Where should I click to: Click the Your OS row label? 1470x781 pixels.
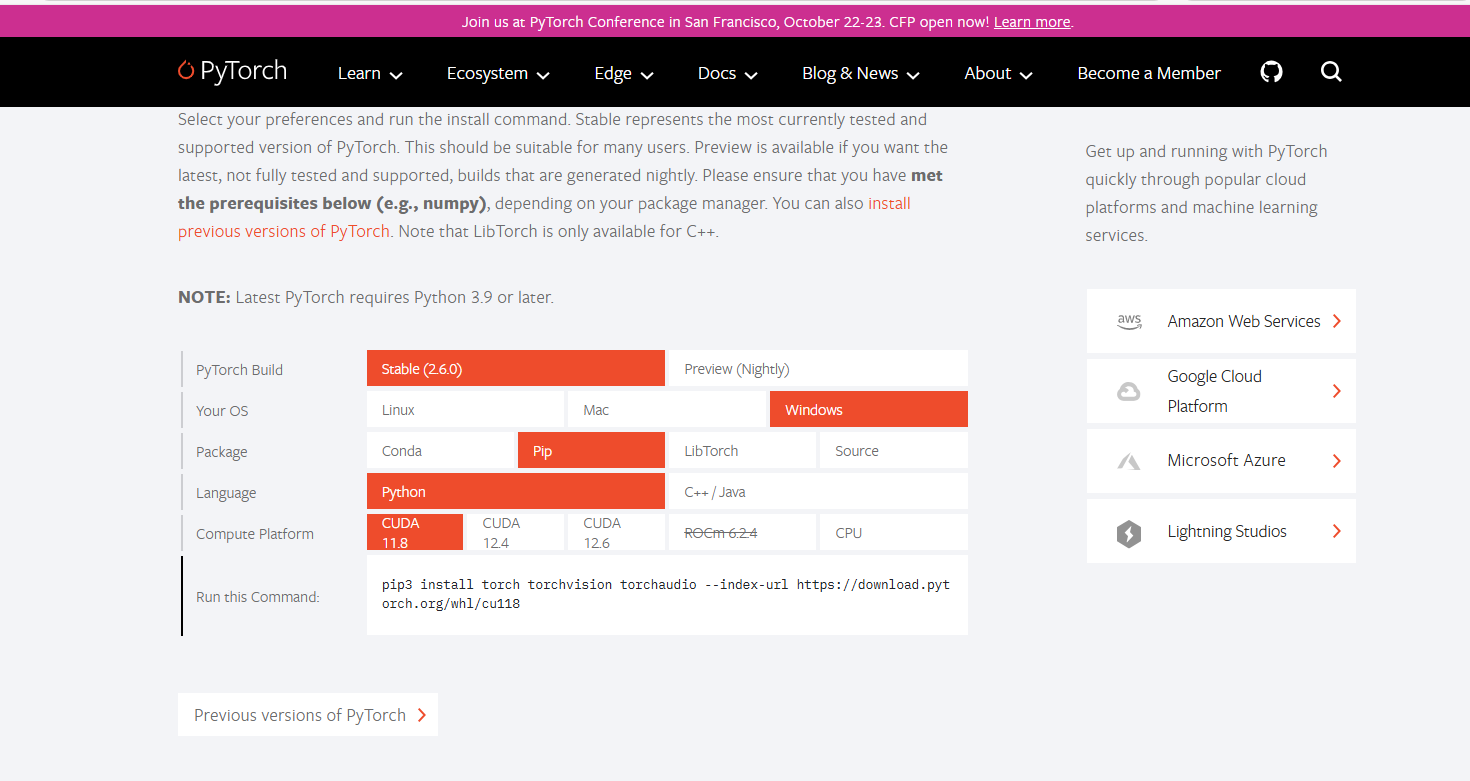point(222,411)
